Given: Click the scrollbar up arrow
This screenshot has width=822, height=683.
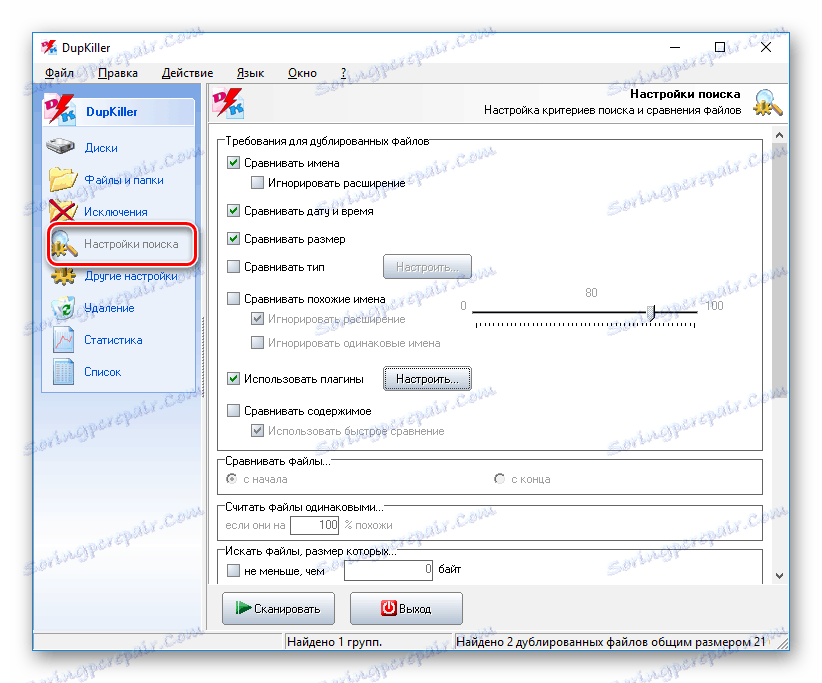Looking at the screenshot, I should tap(779, 135).
